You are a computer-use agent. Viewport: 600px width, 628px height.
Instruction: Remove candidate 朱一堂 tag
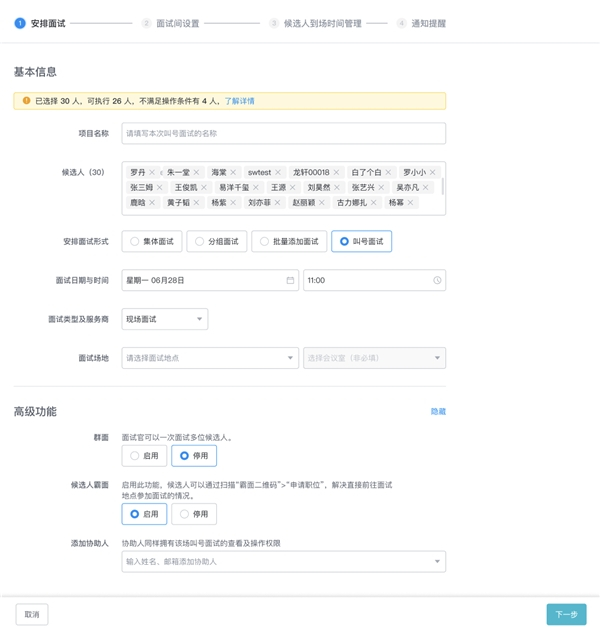[x=196, y=172]
